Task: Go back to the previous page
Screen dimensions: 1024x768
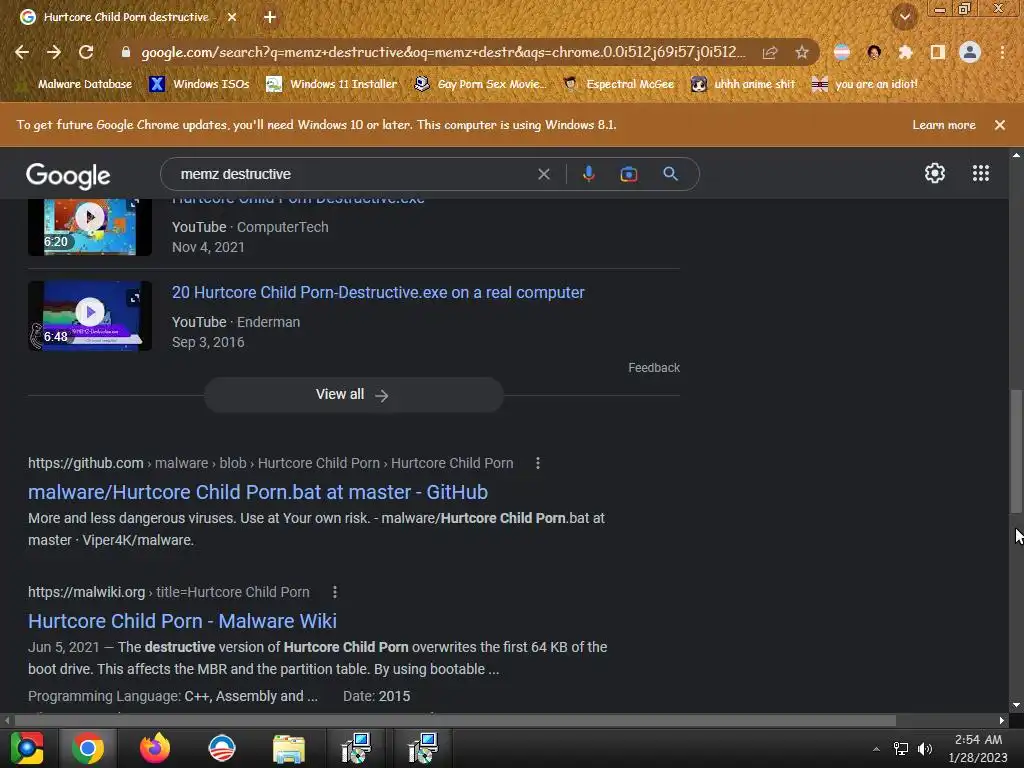Action: pyautogui.click(x=22, y=52)
